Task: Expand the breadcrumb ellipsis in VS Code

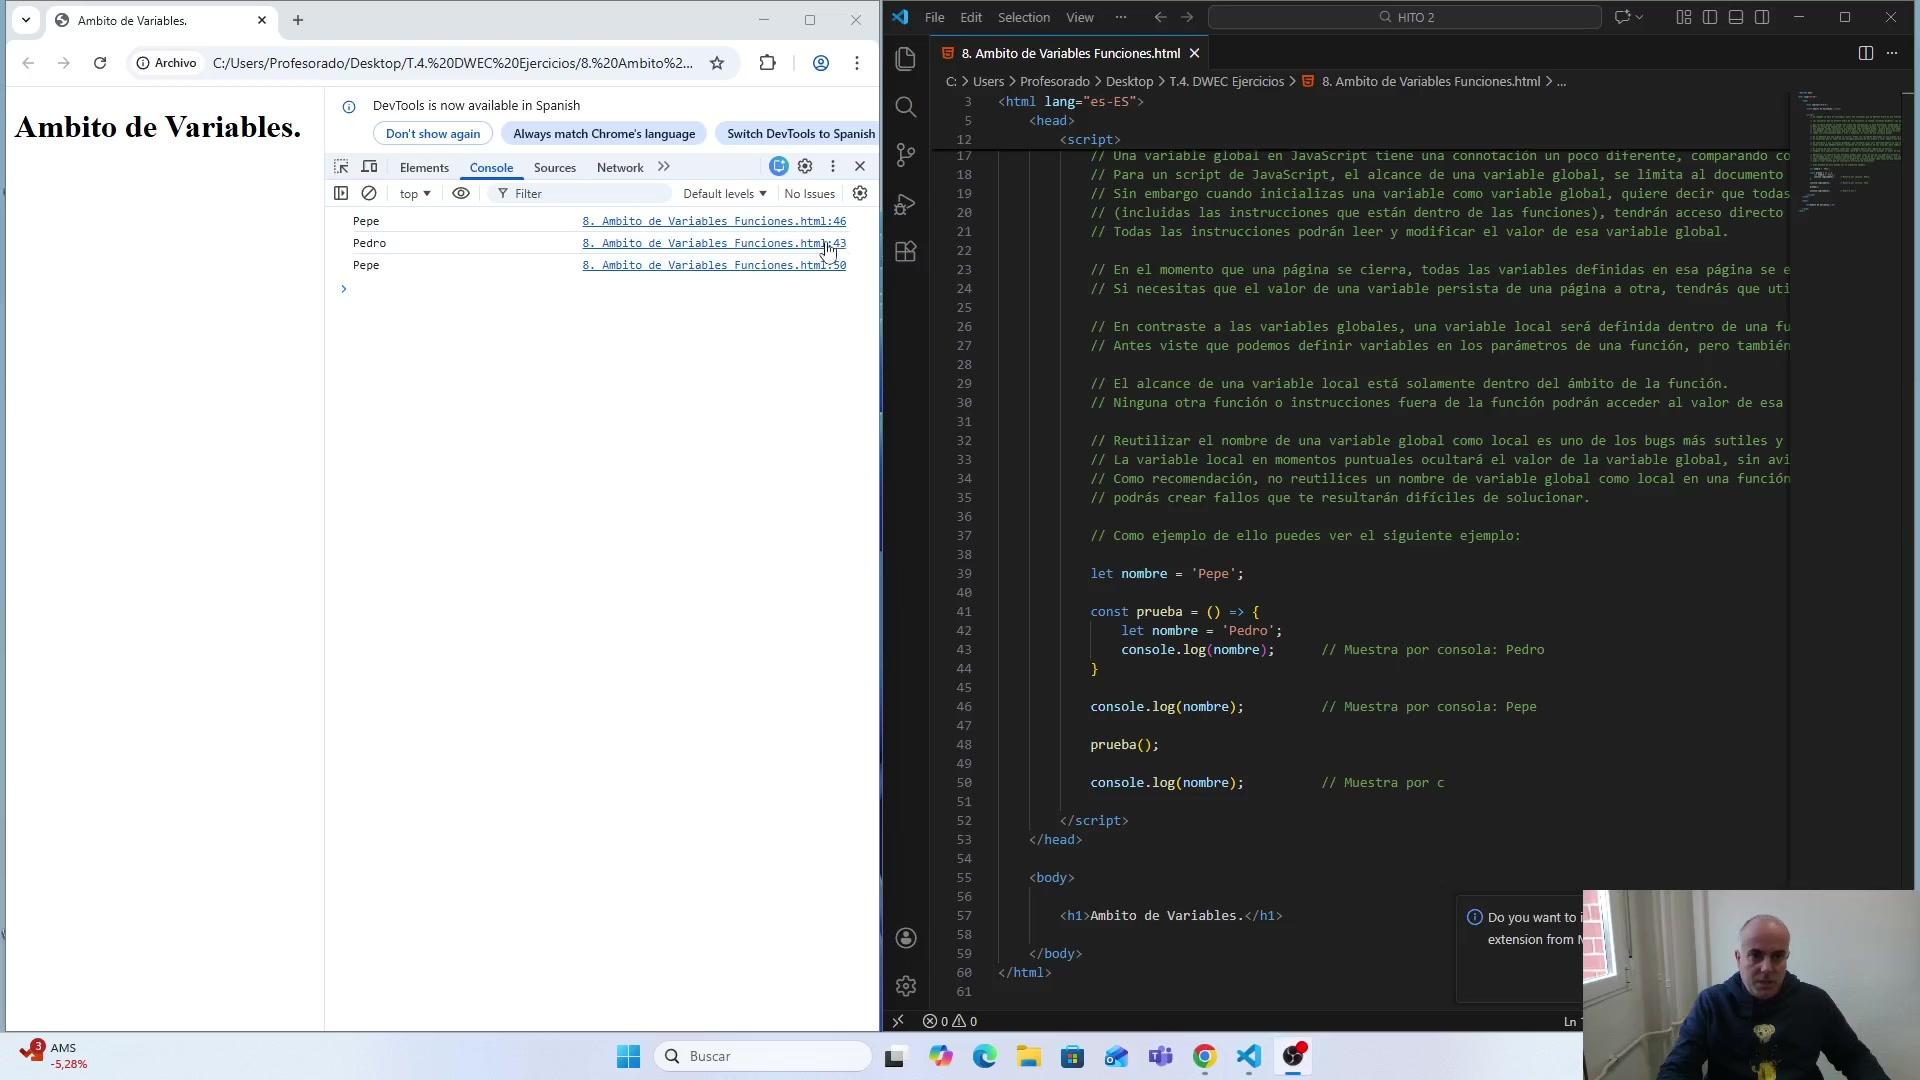Action: coord(1562,81)
